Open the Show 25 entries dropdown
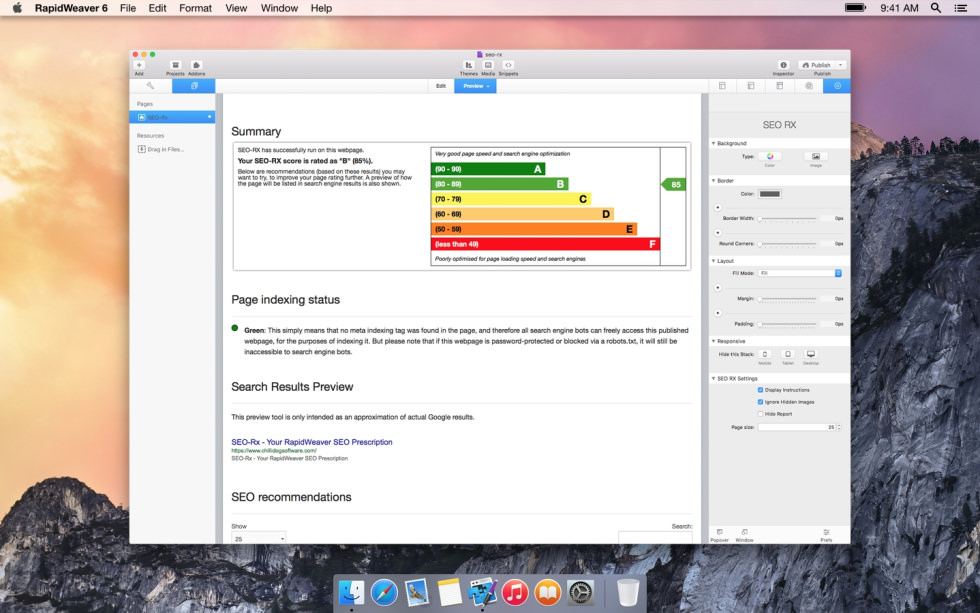 (x=259, y=538)
